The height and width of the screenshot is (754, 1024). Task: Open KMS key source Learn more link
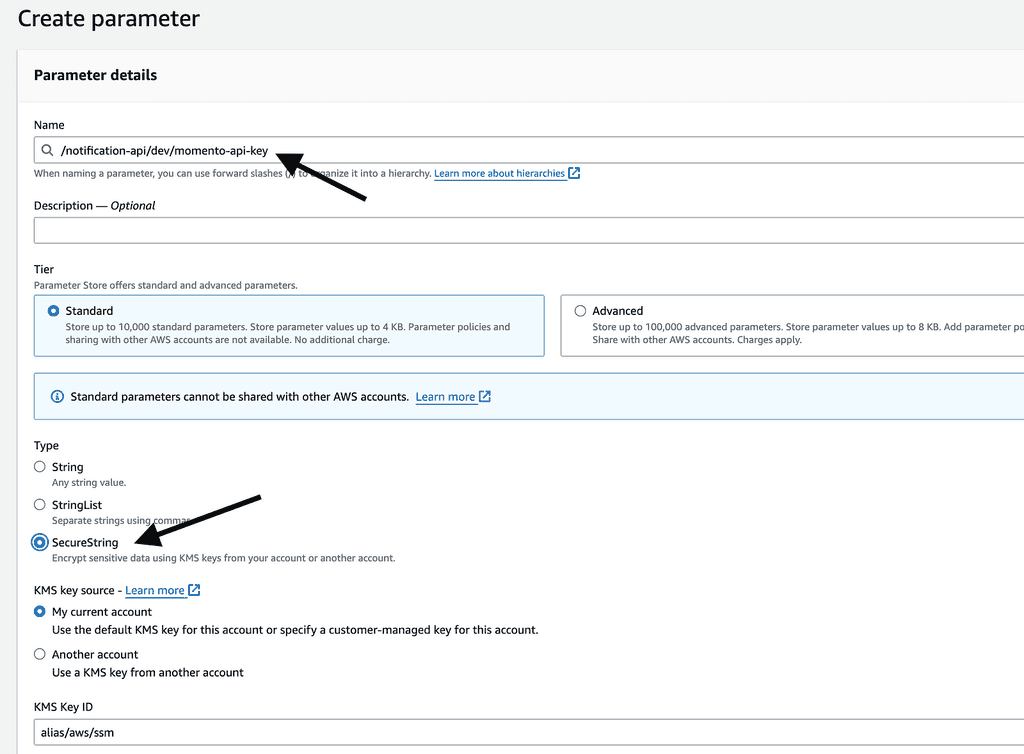[154, 590]
